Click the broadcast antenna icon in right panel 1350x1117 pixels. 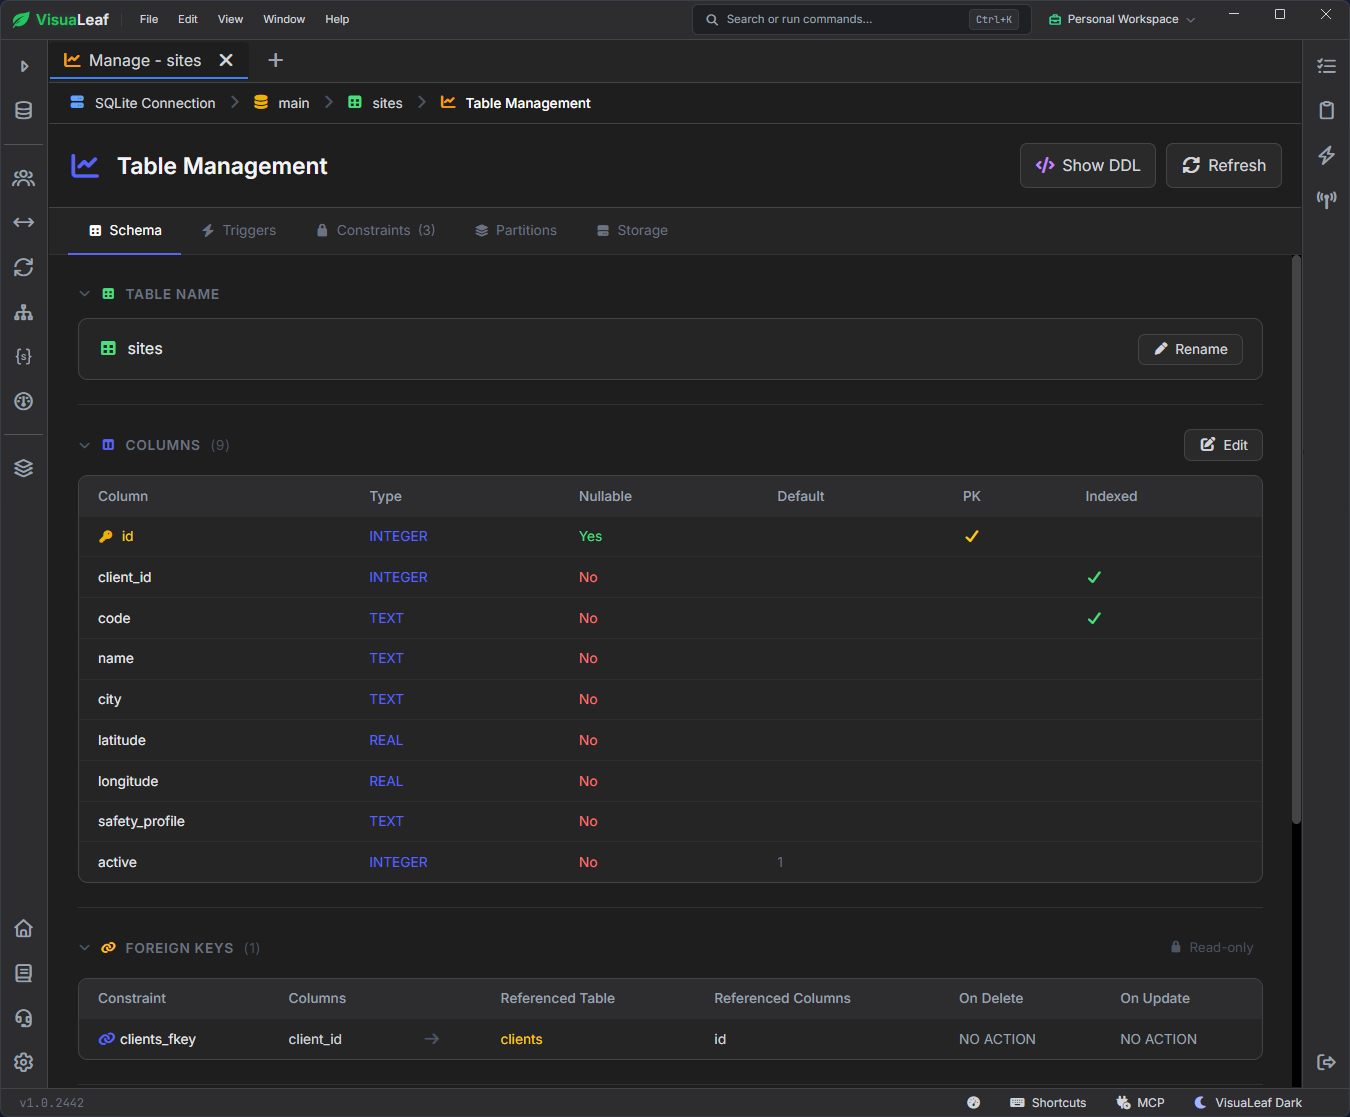(1327, 199)
